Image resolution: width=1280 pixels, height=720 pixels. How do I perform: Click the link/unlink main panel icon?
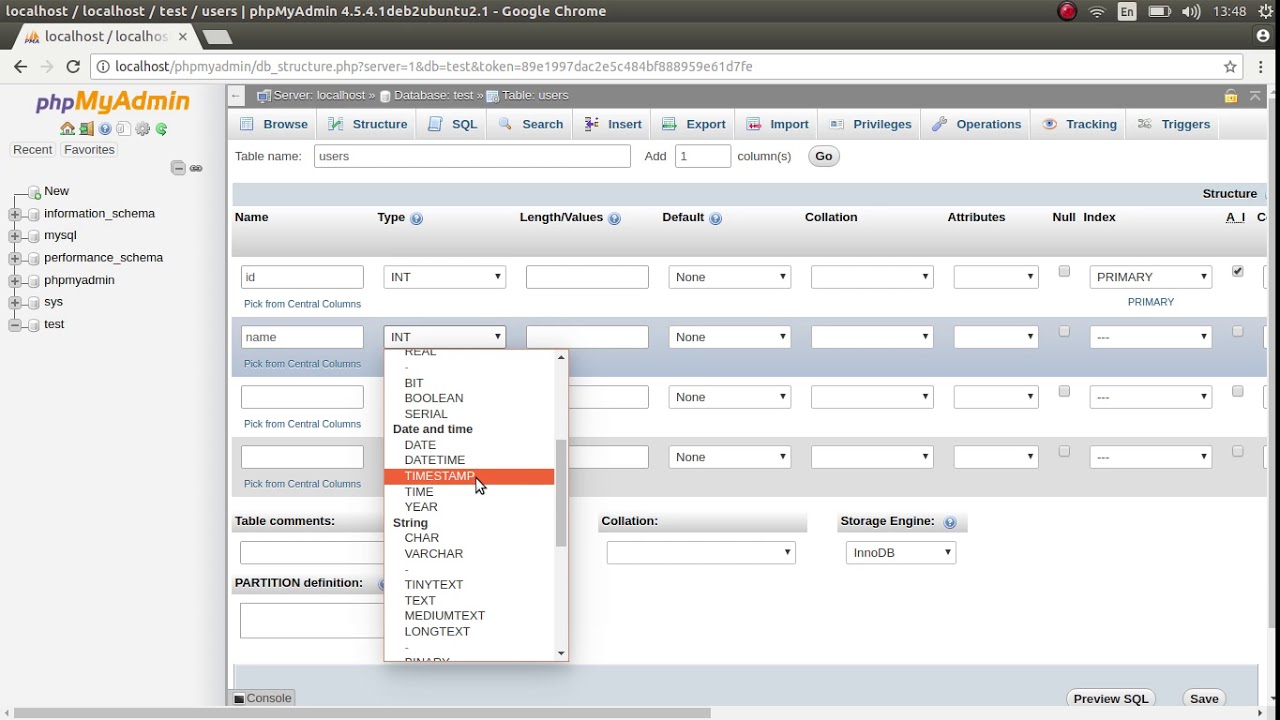[196, 168]
